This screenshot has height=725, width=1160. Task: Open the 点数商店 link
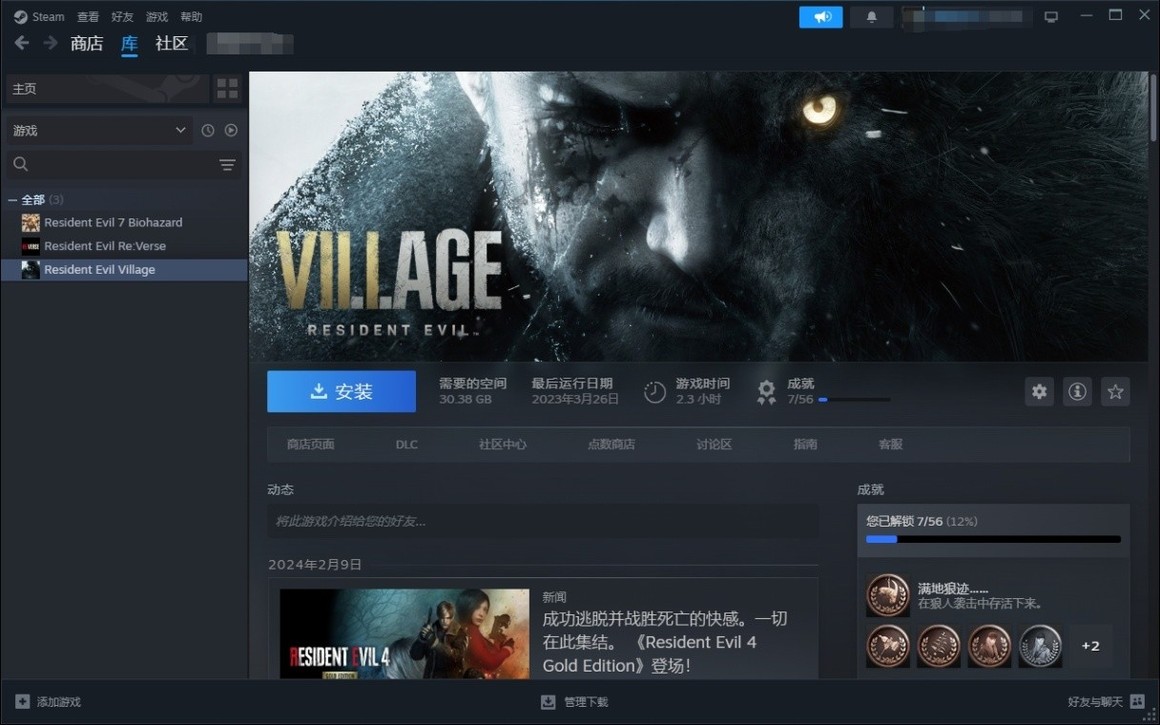tap(611, 444)
